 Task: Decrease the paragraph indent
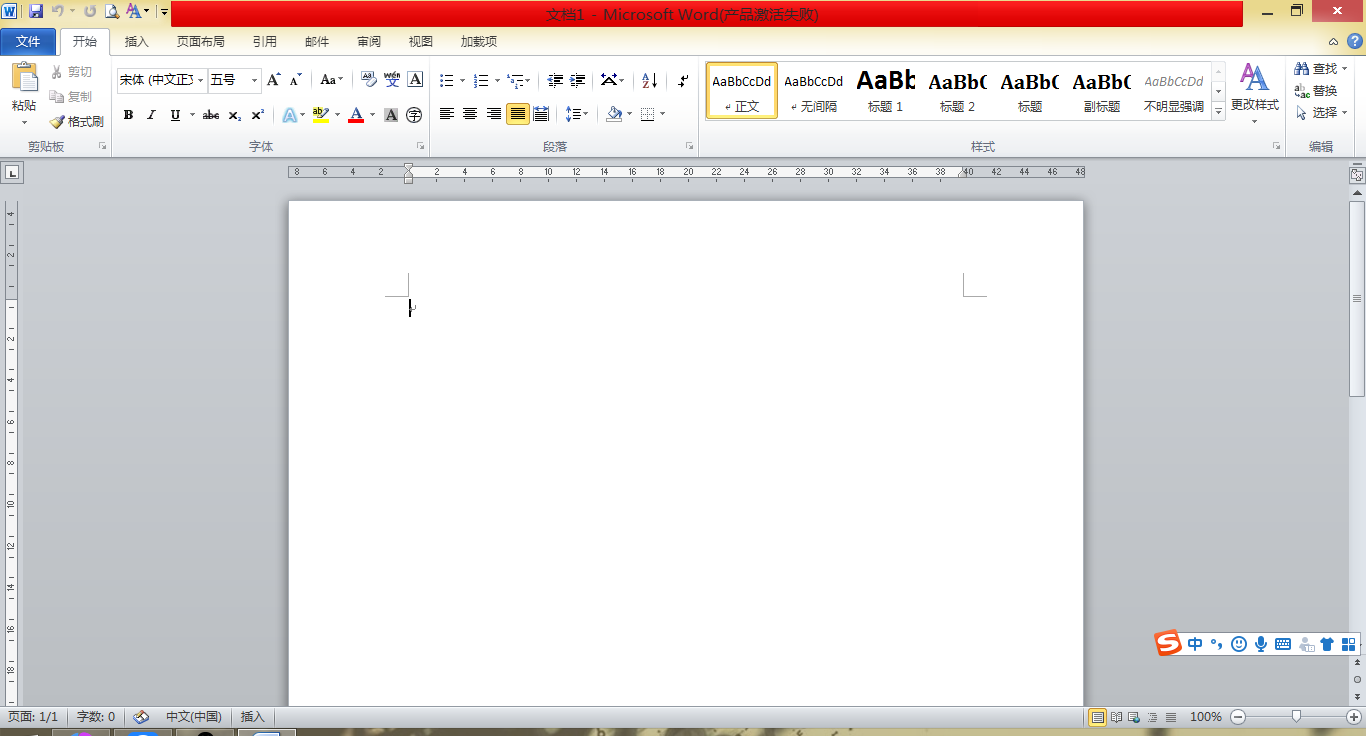555,80
